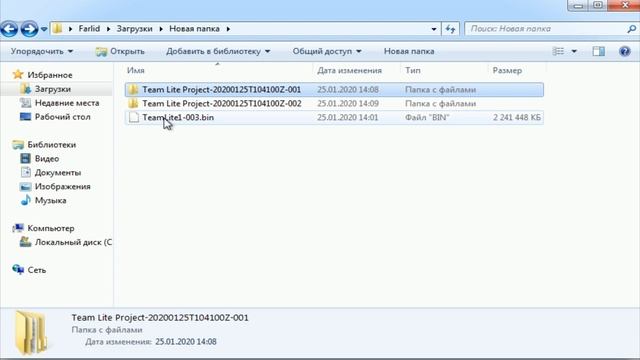Click the Сеть network icon
The image size is (640, 360).
pyautogui.click(x=18, y=269)
